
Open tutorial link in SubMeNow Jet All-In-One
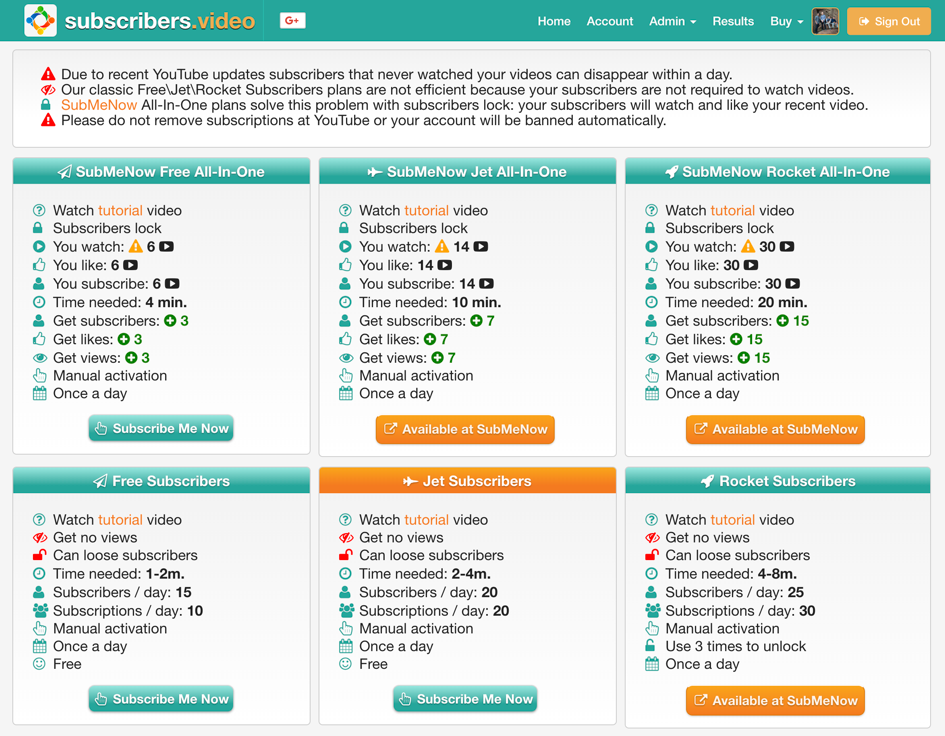tap(427, 210)
